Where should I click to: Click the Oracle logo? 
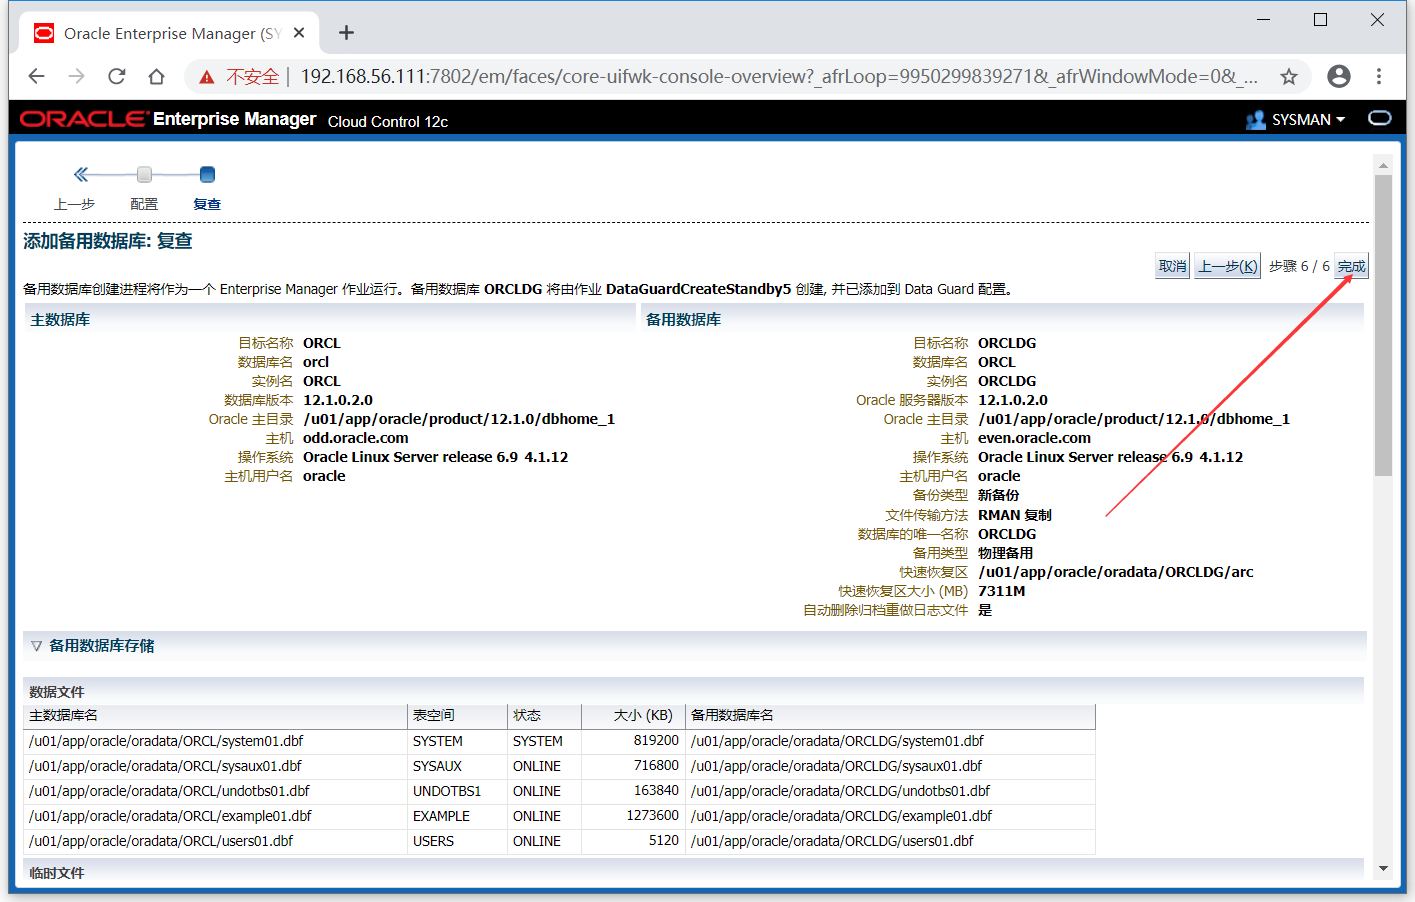coord(84,119)
